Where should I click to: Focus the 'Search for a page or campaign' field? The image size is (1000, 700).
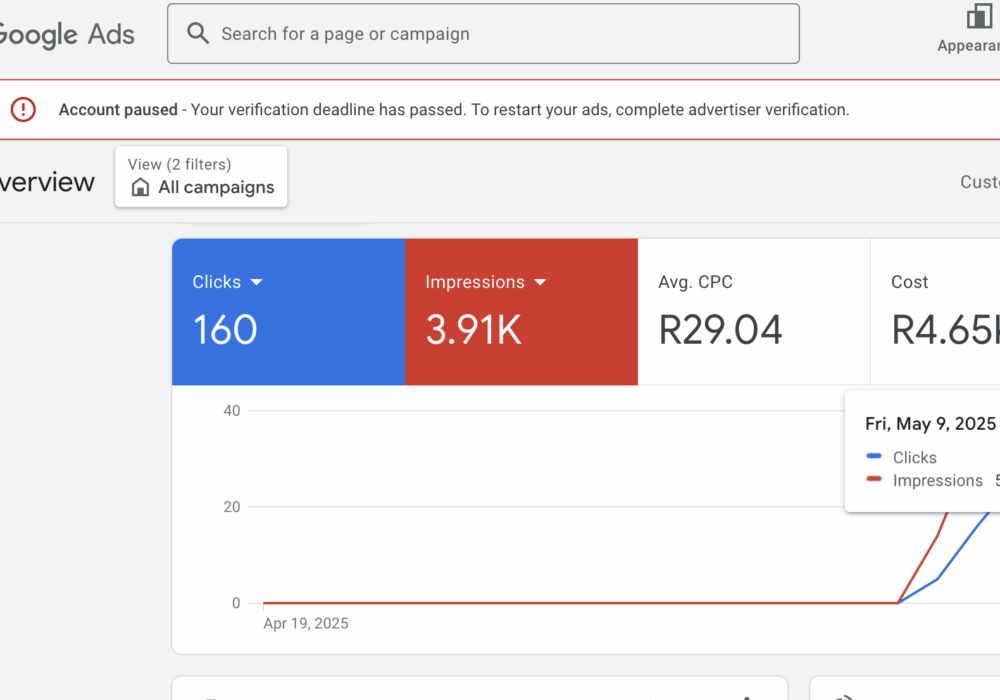coord(483,33)
